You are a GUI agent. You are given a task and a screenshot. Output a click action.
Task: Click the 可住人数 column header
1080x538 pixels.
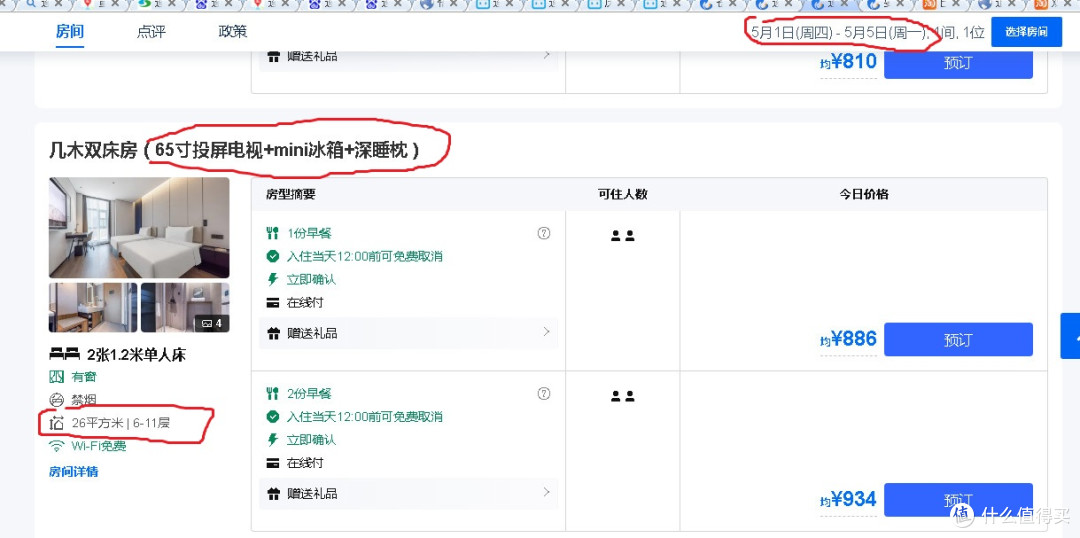[623, 194]
